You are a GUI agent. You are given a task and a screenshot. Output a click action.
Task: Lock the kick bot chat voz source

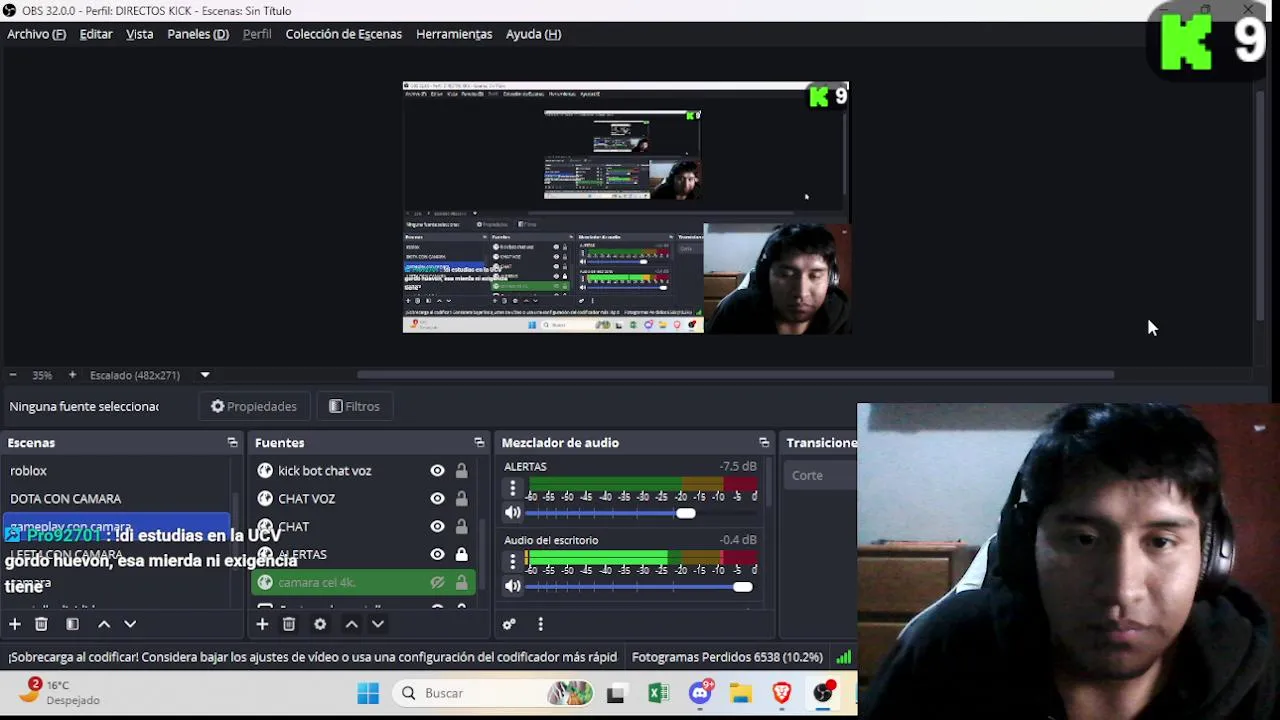[x=461, y=470]
